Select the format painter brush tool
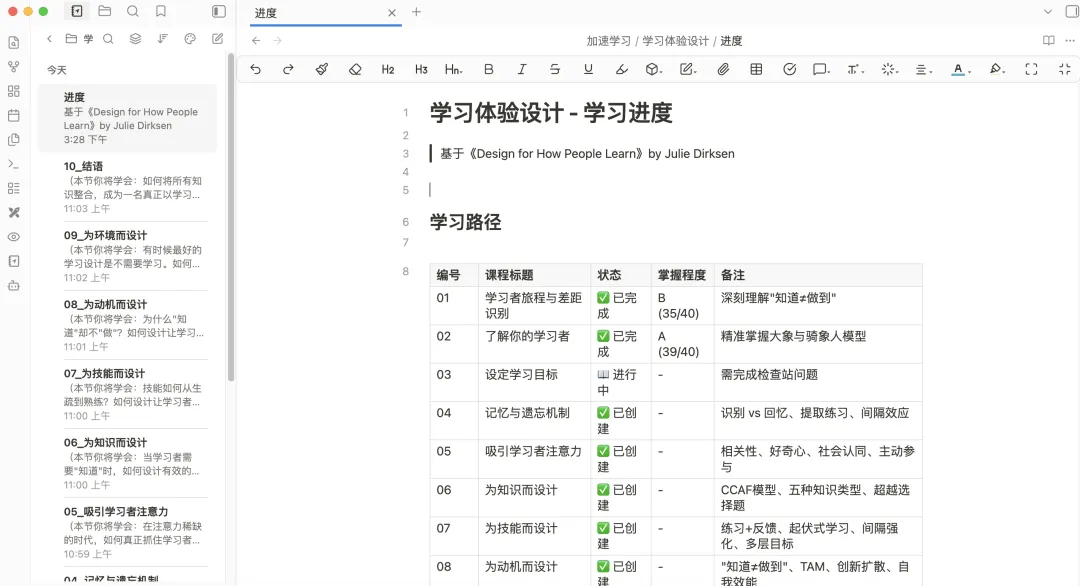 pyautogui.click(x=322, y=69)
